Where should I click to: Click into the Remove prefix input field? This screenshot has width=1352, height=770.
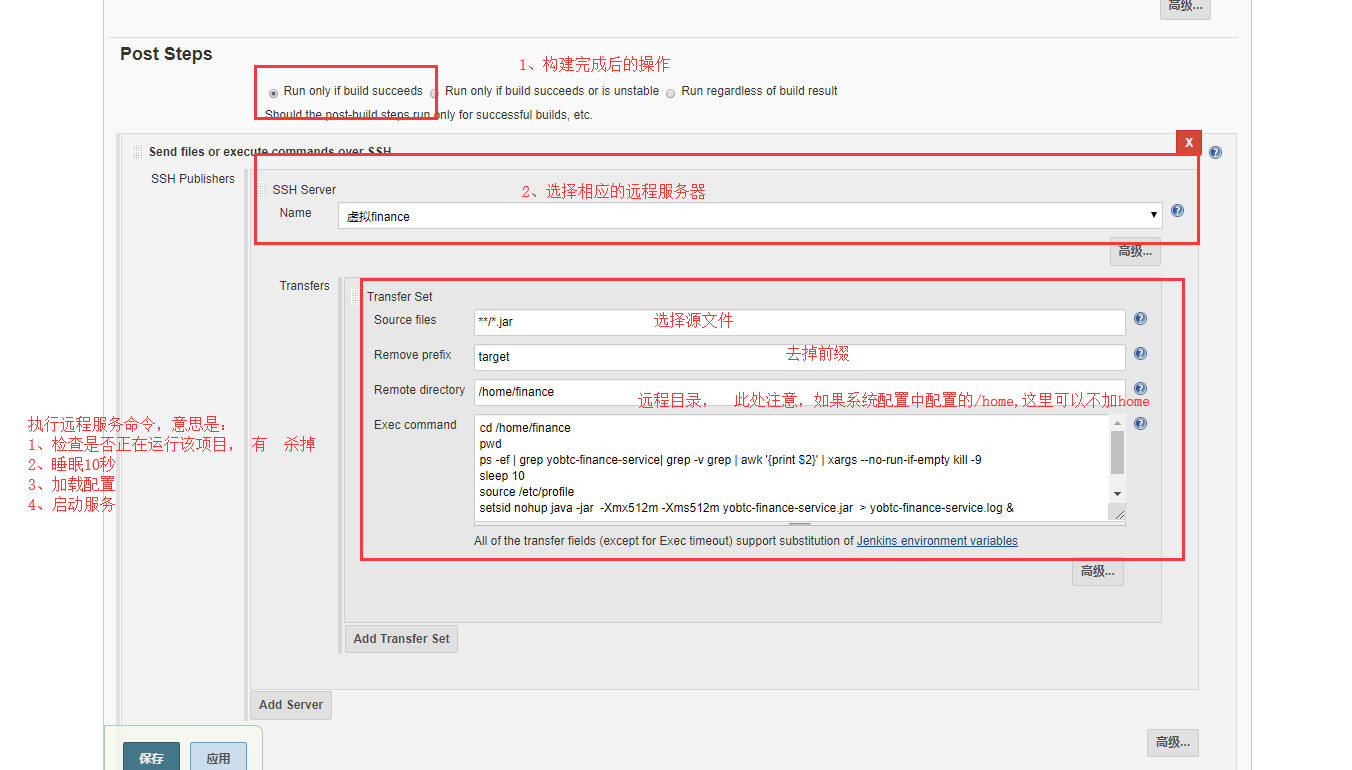click(799, 357)
